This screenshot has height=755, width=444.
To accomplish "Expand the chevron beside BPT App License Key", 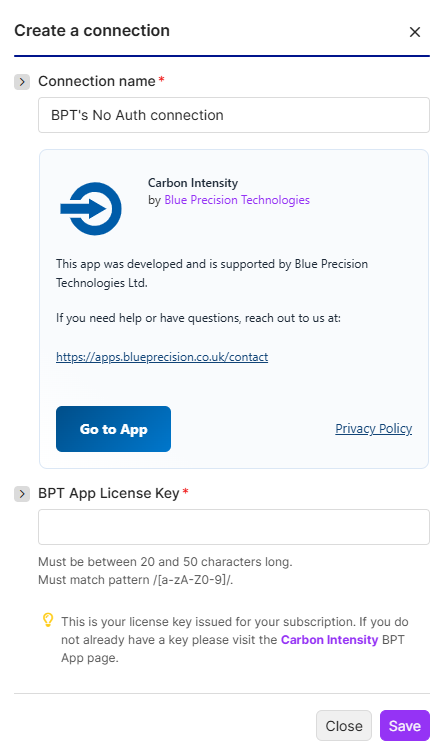I will [x=22, y=494].
